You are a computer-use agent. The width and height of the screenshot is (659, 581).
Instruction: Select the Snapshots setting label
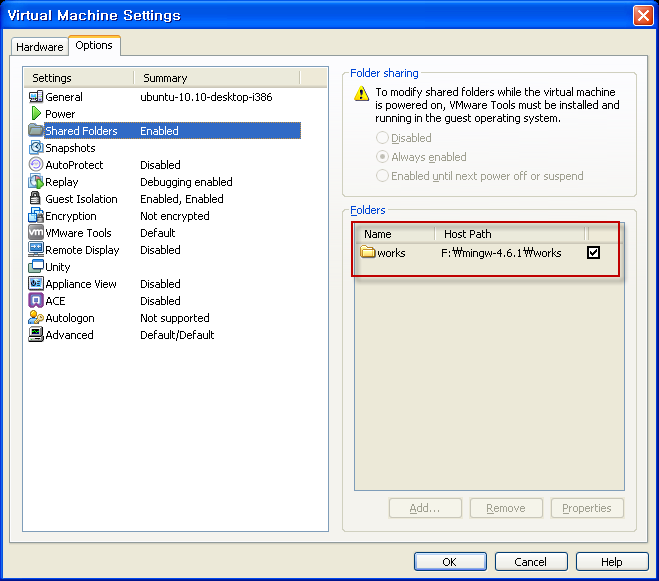(x=70, y=148)
